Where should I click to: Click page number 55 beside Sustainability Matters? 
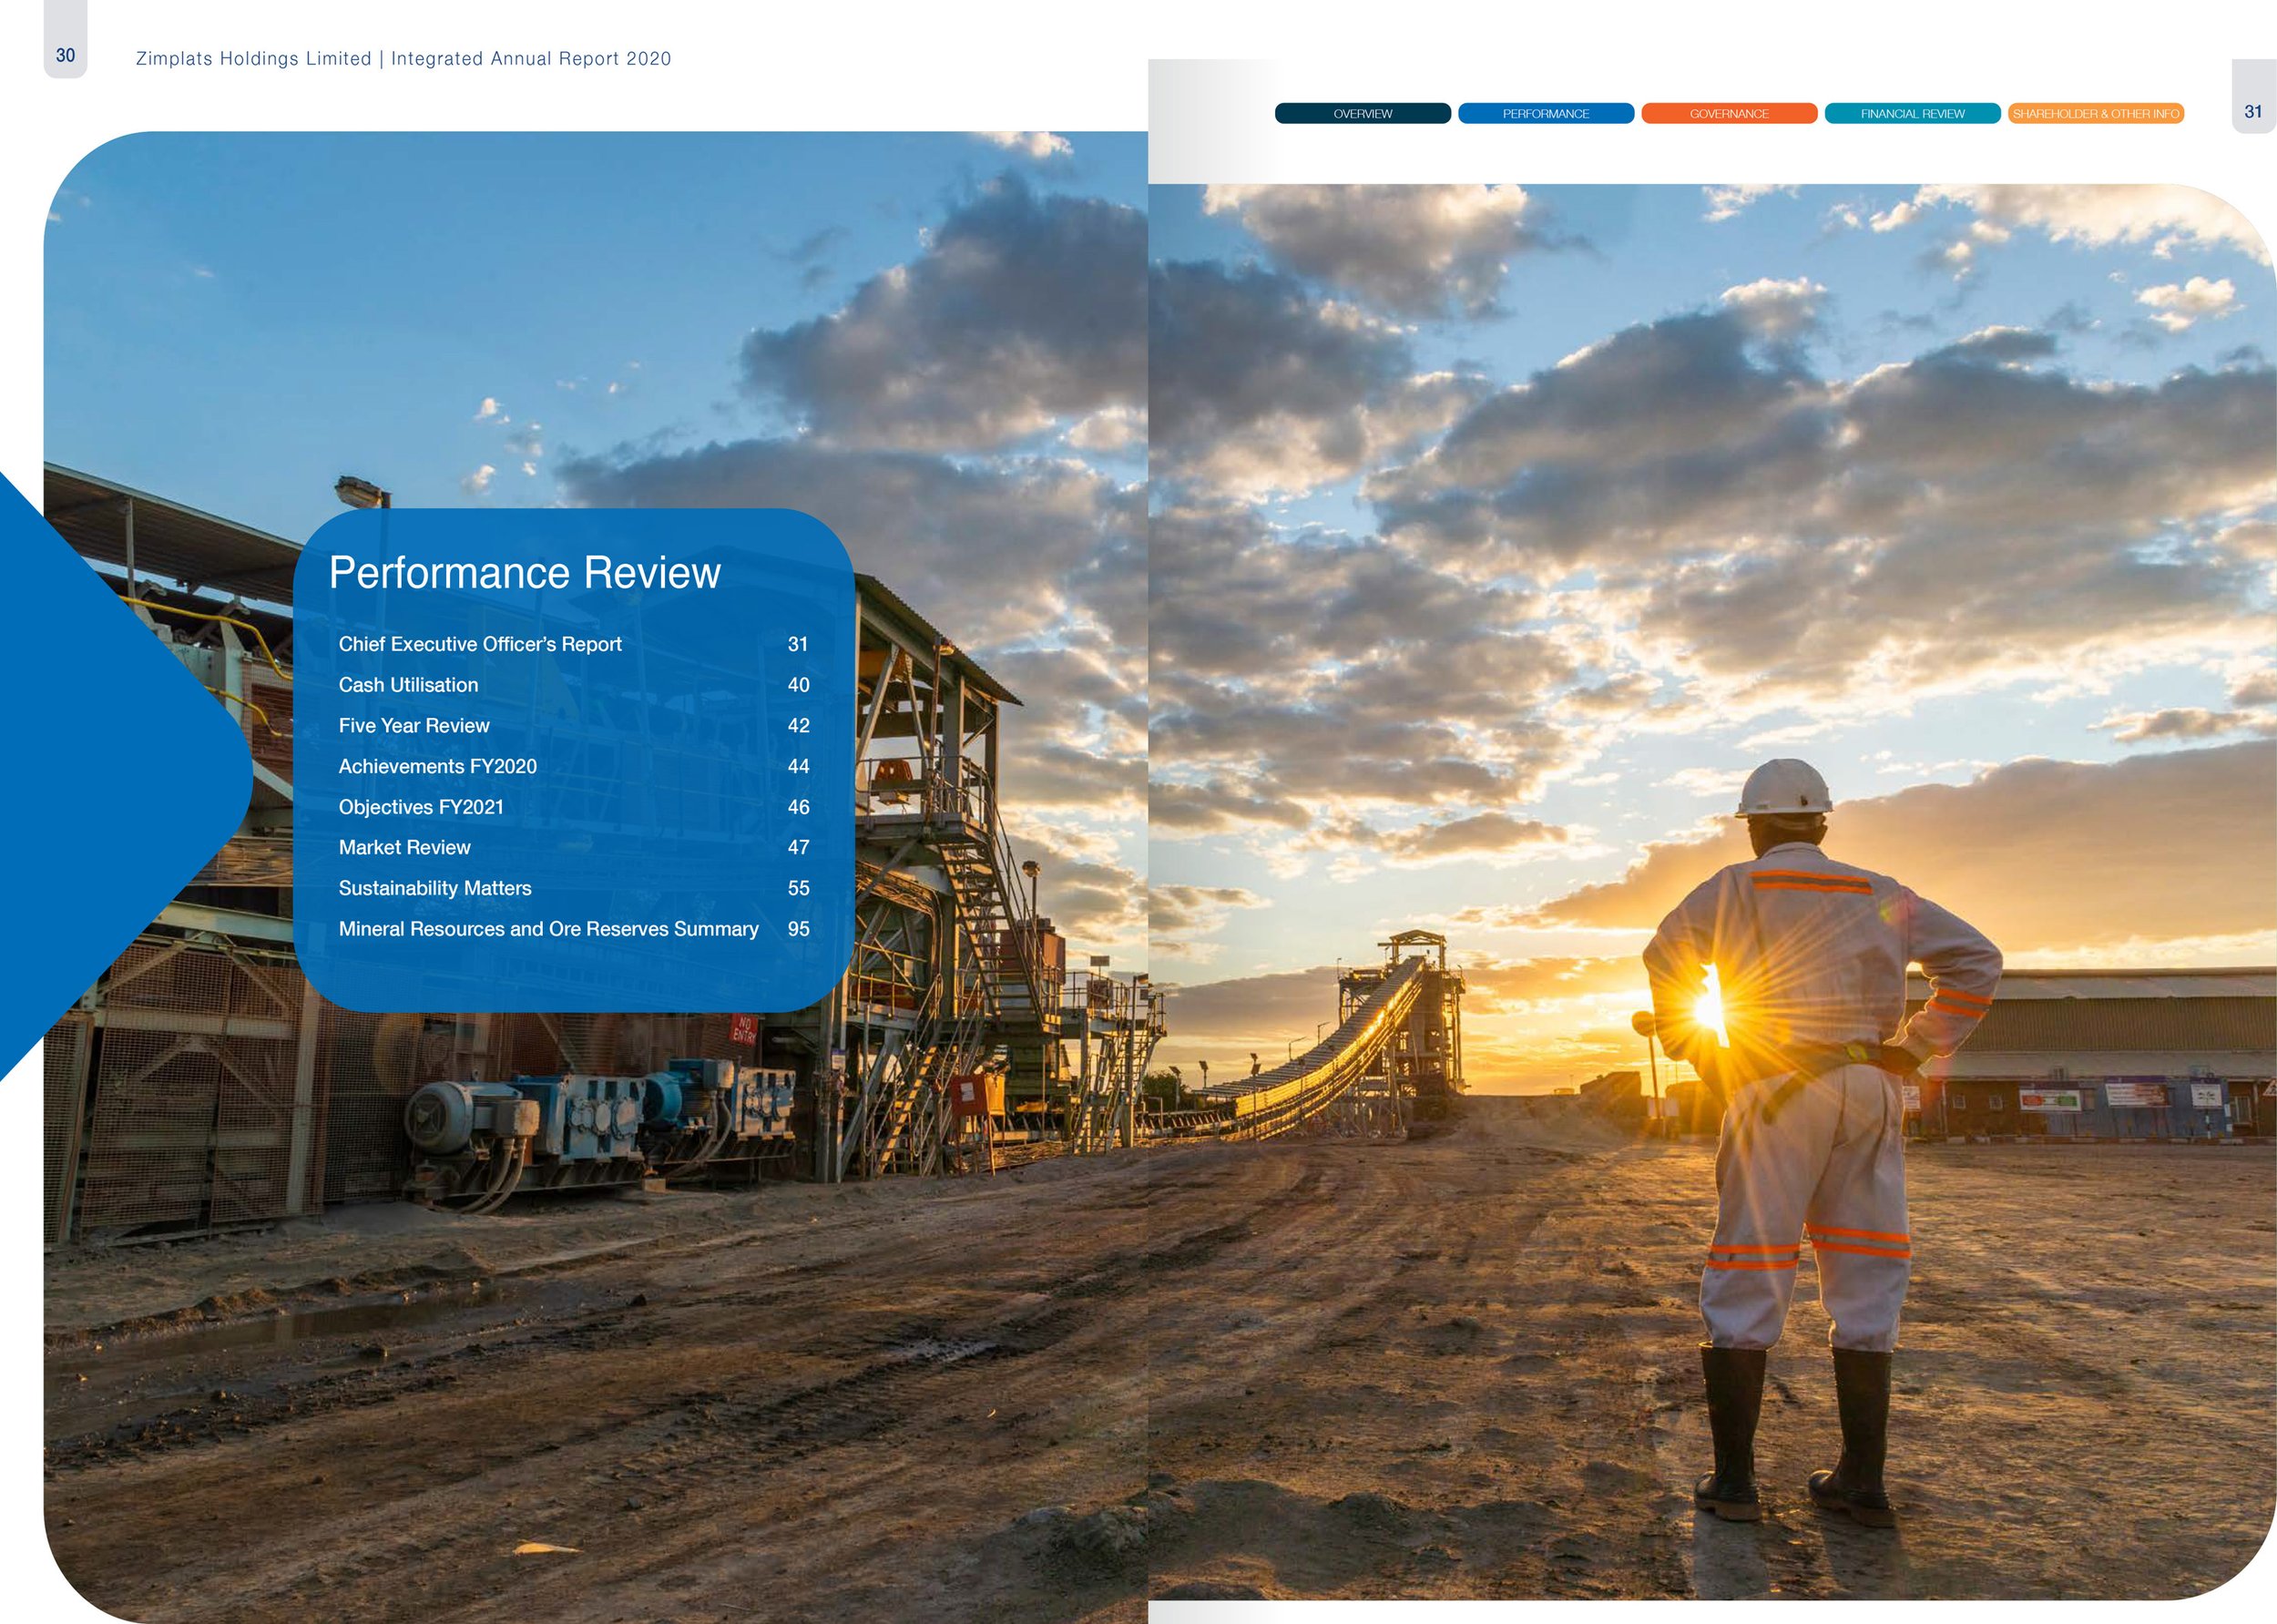(798, 888)
